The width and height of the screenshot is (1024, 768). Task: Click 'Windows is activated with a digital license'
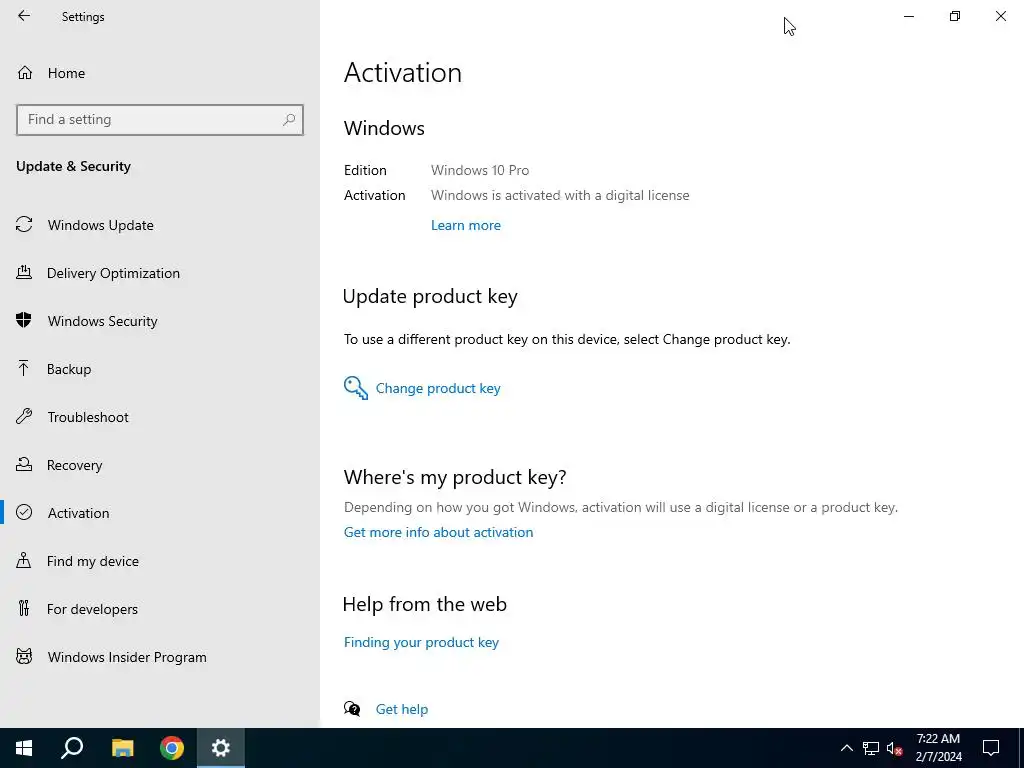560,195
